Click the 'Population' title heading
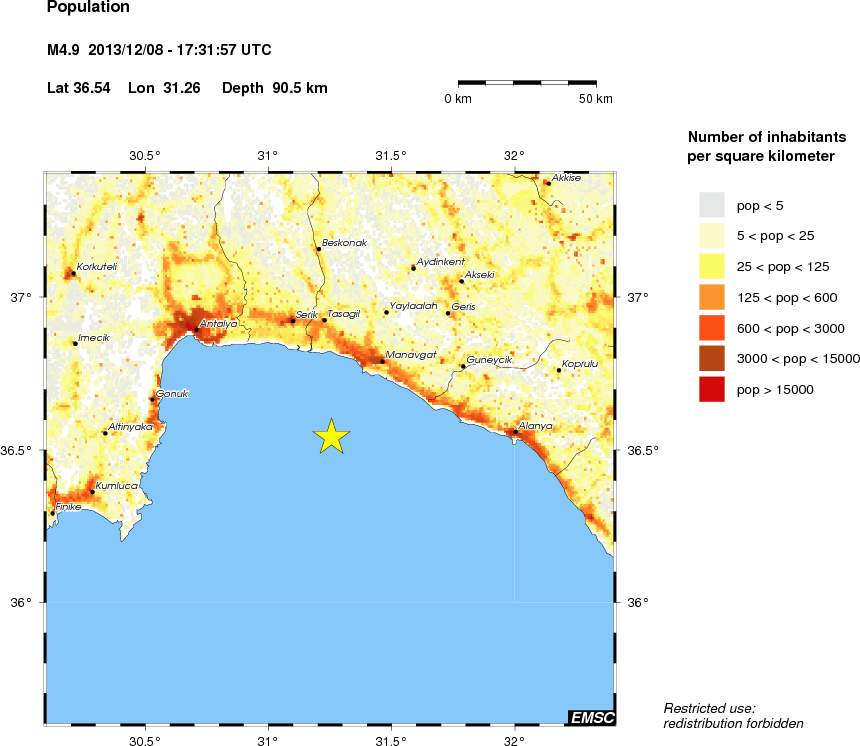The image size is (860, 746). pos(88,8)
